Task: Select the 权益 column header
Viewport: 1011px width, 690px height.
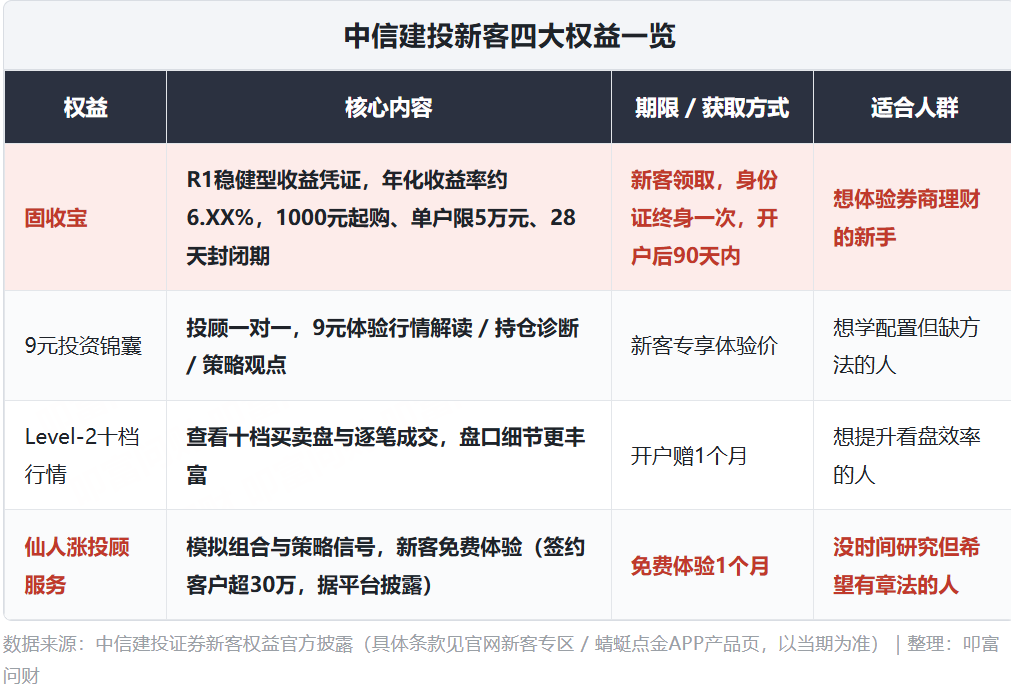Action: point(86,107)
